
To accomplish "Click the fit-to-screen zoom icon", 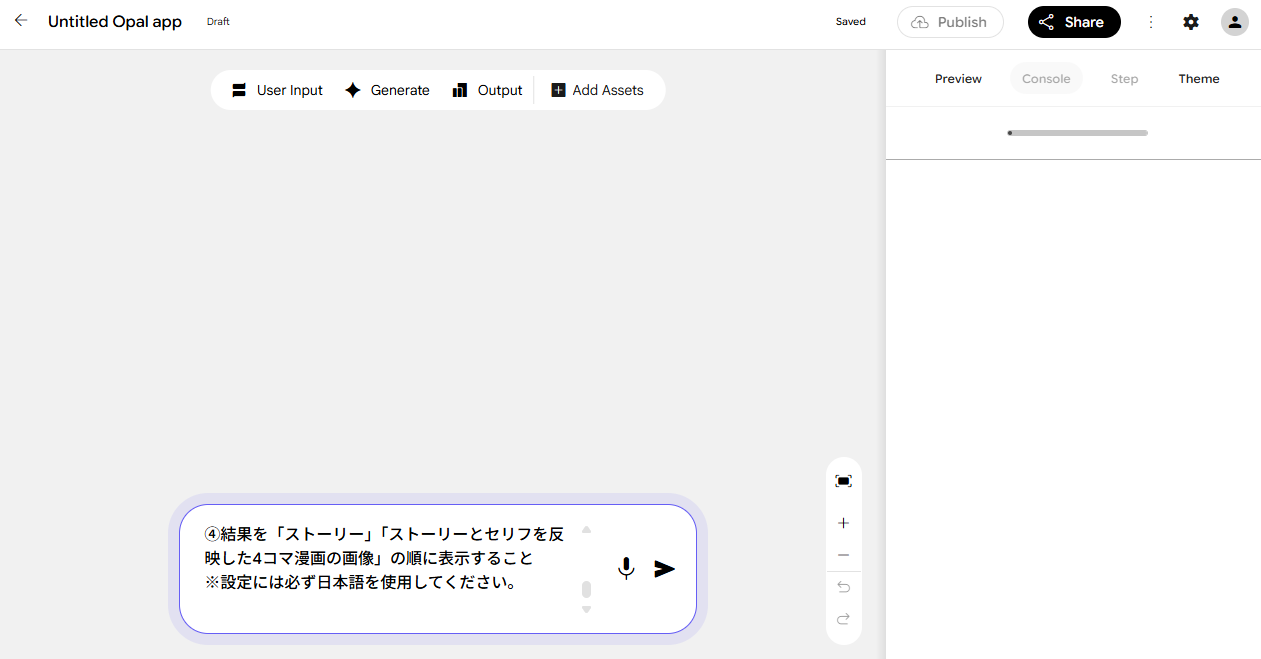I will point(843,481).
